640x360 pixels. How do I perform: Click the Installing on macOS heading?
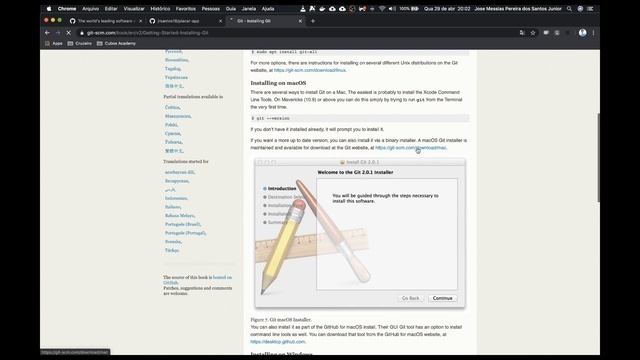278,83
